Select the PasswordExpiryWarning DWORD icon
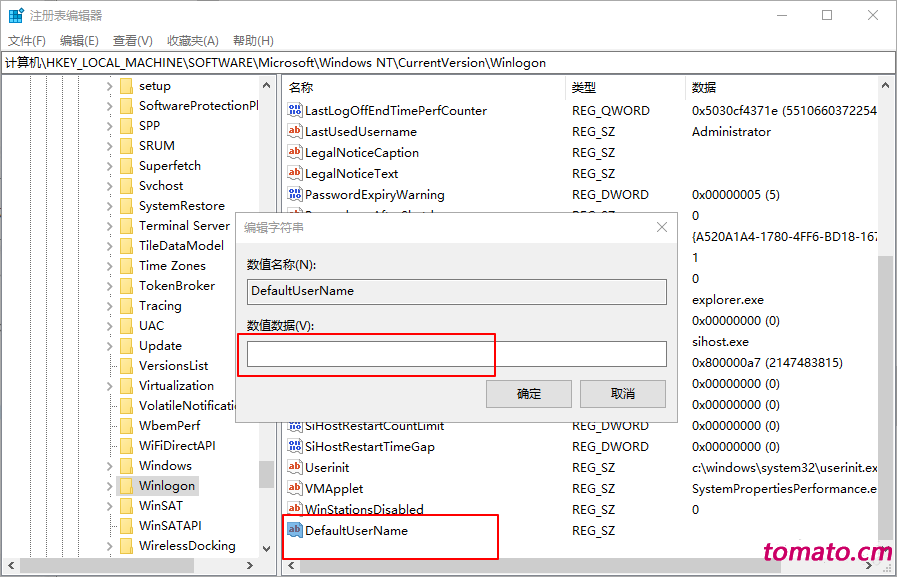 tap(295, 194)
